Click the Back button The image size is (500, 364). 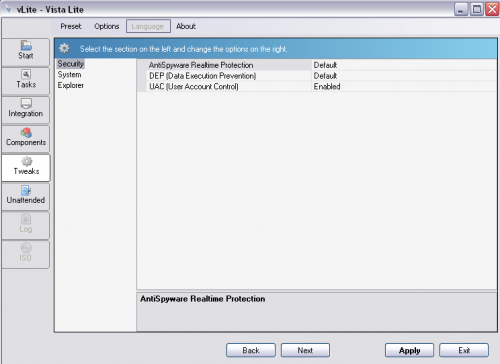(x=251, y=350)
